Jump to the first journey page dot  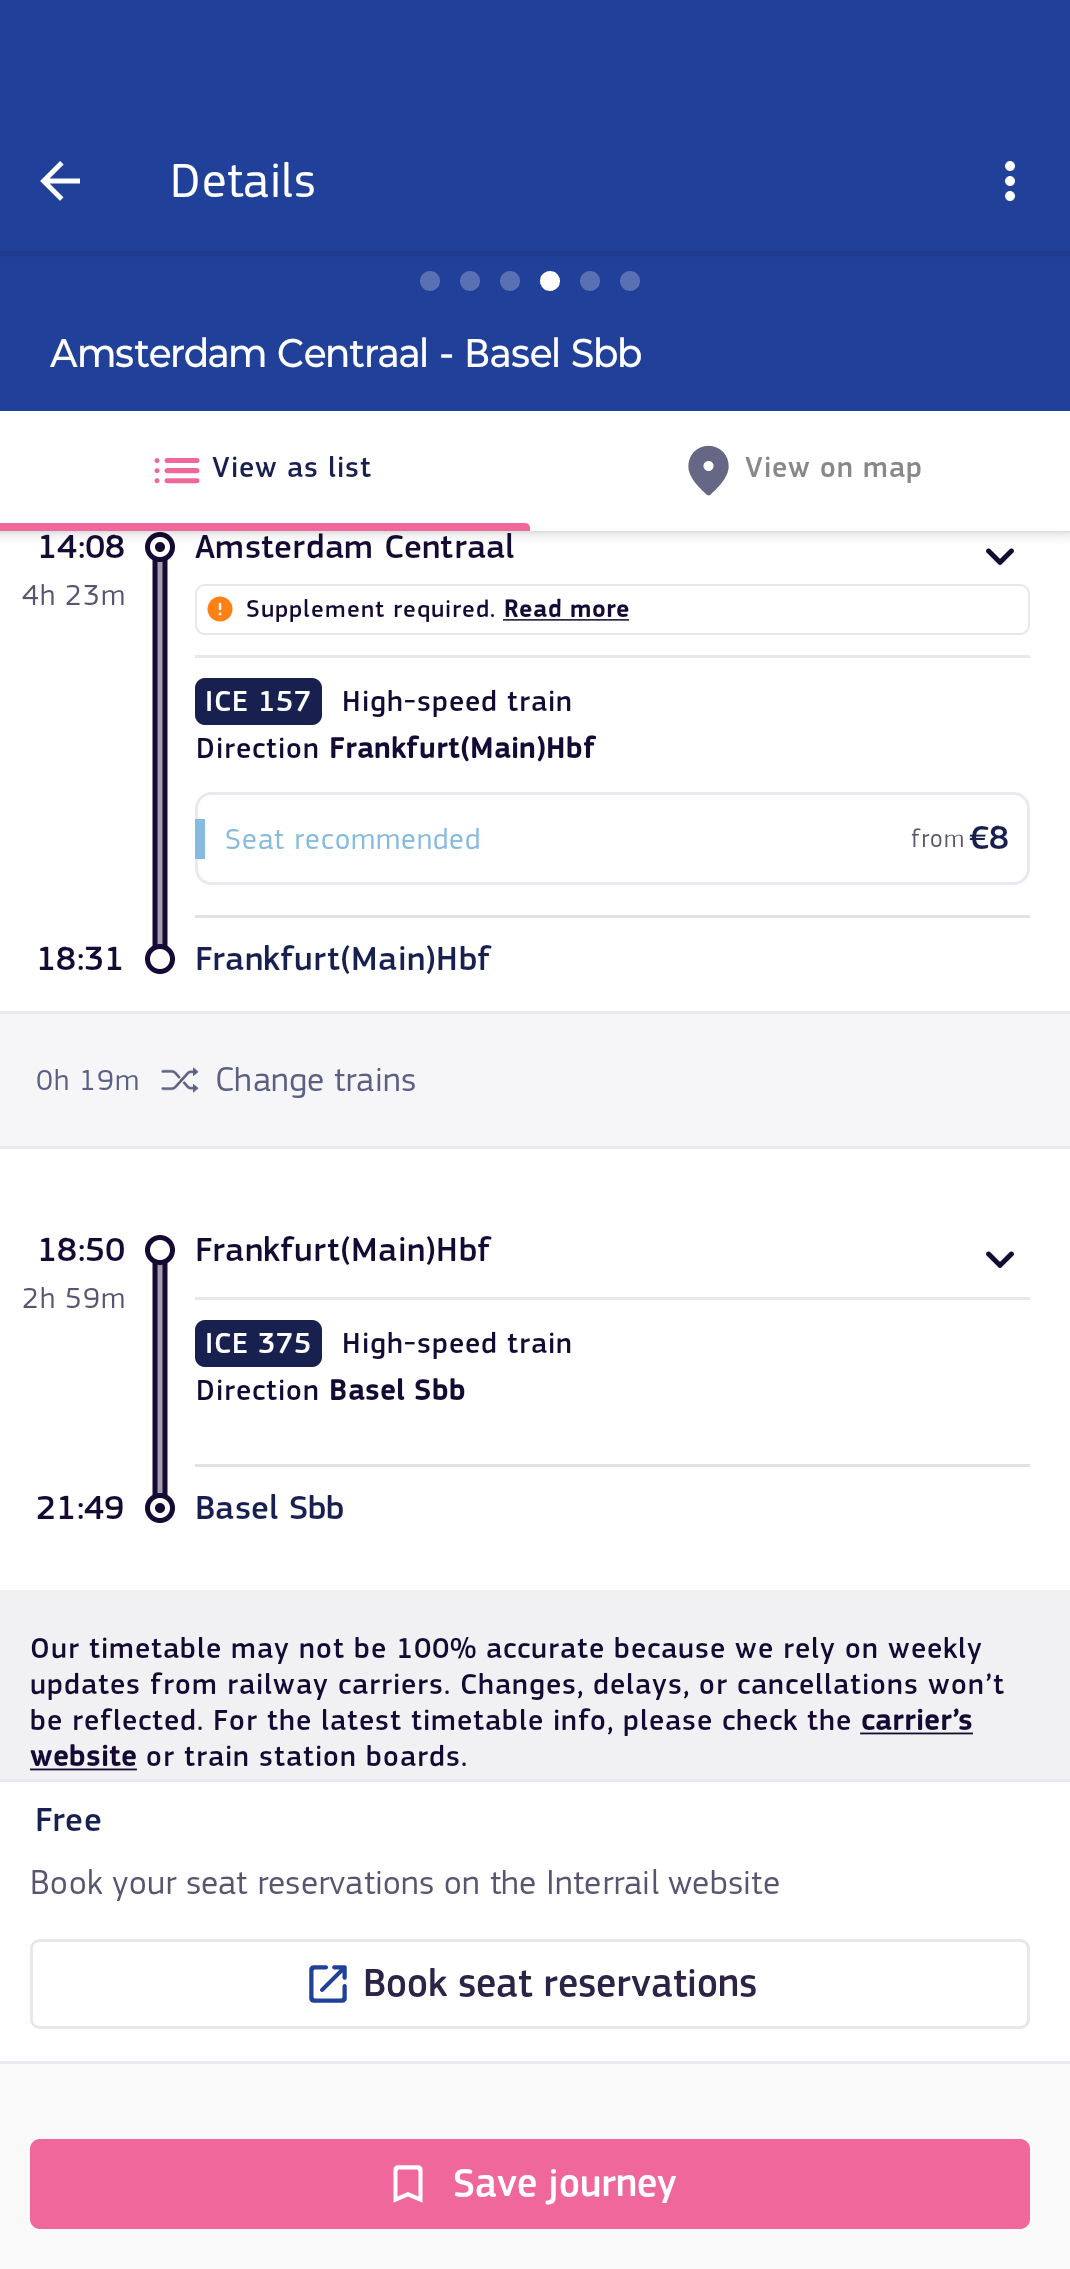(x=430, y=281)
